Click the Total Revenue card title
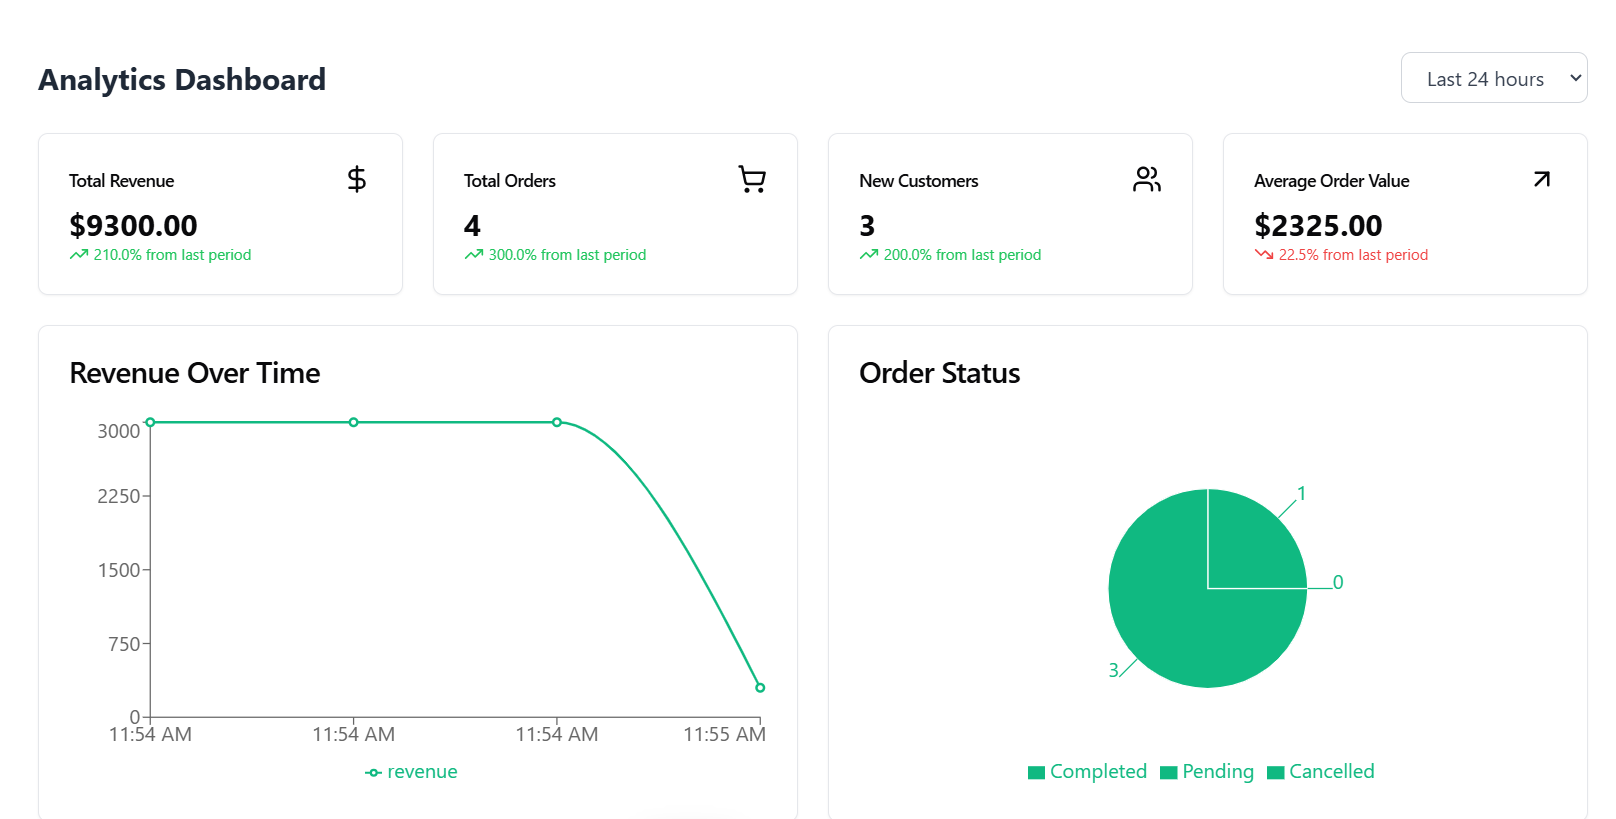The width and height of the screenshot is (1616, 819). (121, 181)
